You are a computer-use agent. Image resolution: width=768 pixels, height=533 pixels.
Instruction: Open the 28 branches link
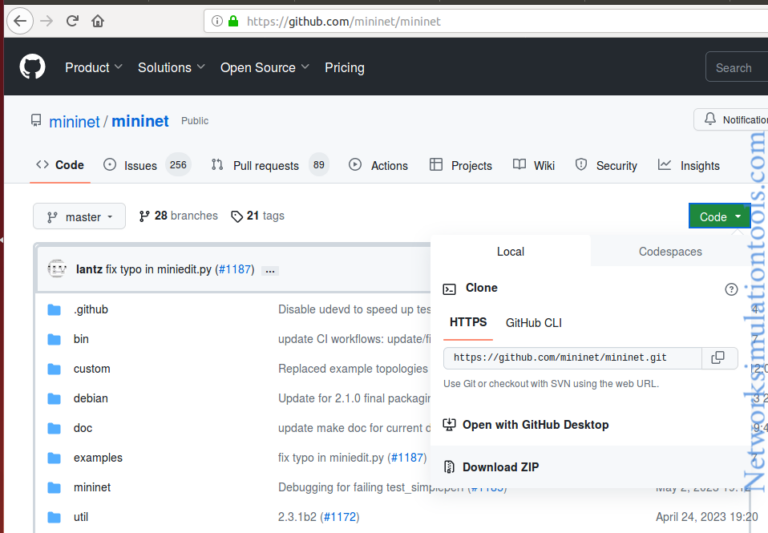click(178, 216)
